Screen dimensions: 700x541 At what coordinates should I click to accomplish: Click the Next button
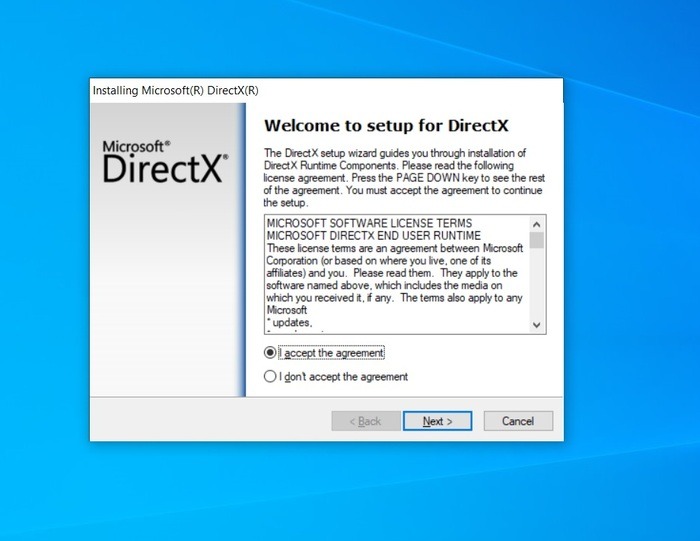(437, 421)
